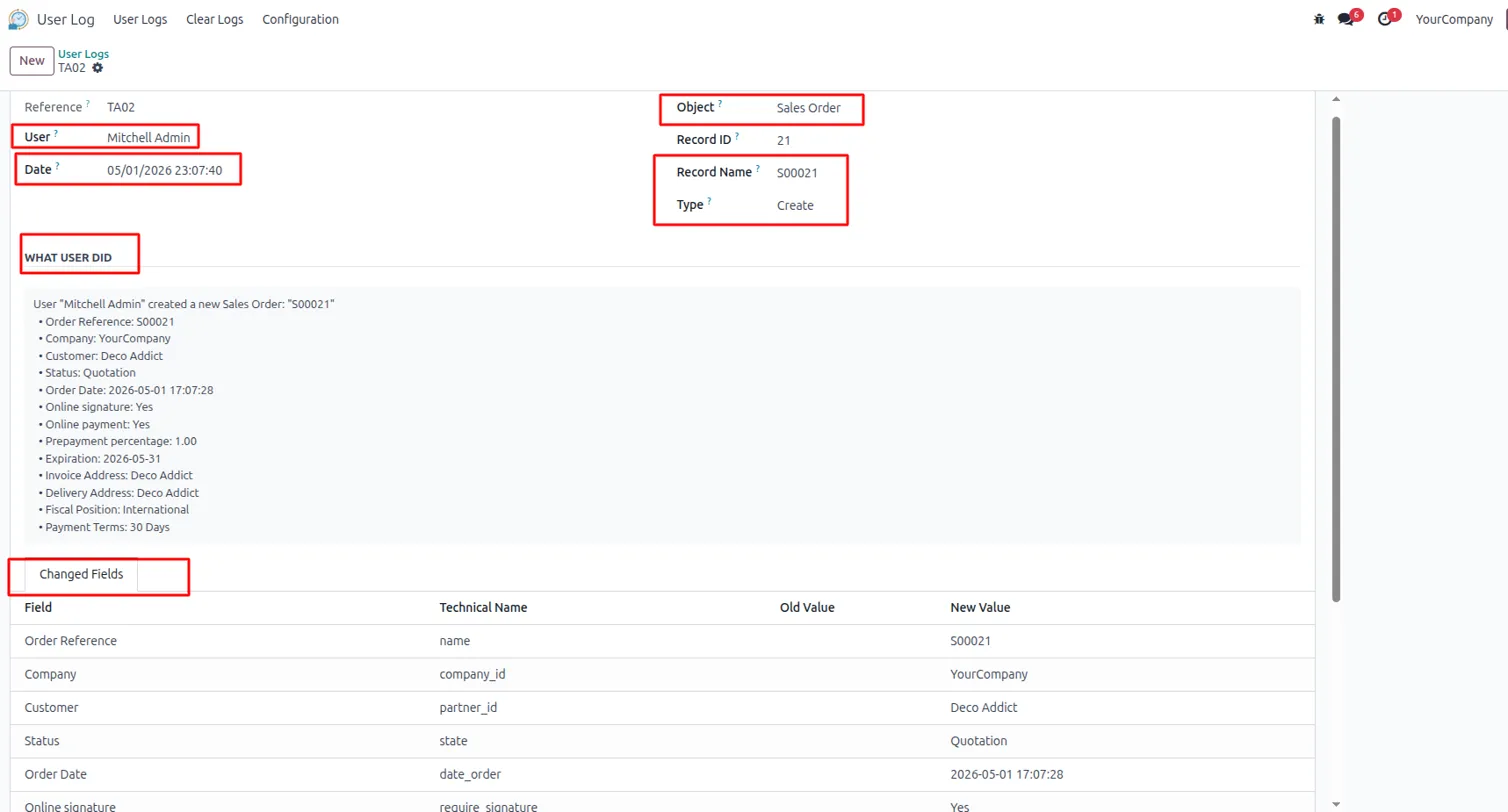Open the chat messages icon

[1346, 19]
